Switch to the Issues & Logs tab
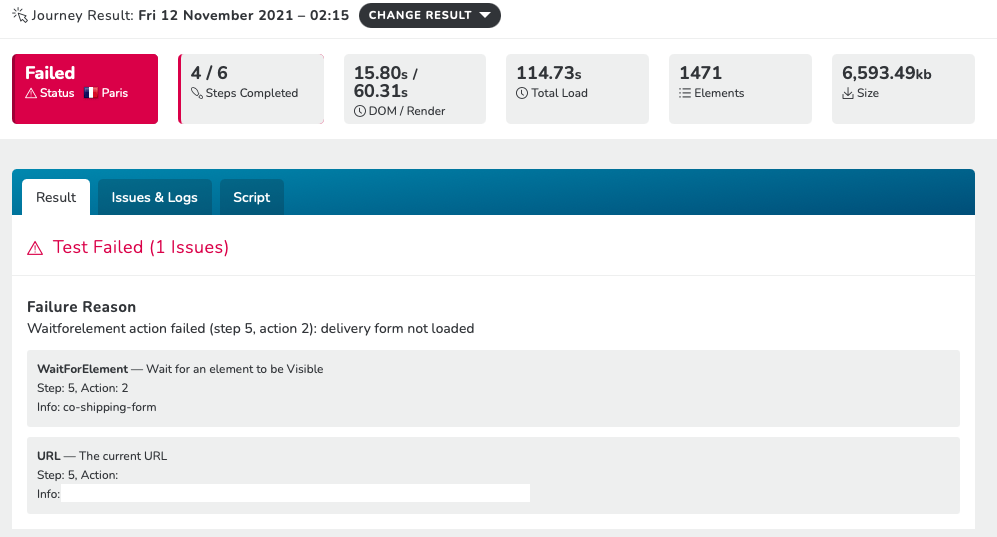This screenshot has height=537, width=997. tap(155, 197)
